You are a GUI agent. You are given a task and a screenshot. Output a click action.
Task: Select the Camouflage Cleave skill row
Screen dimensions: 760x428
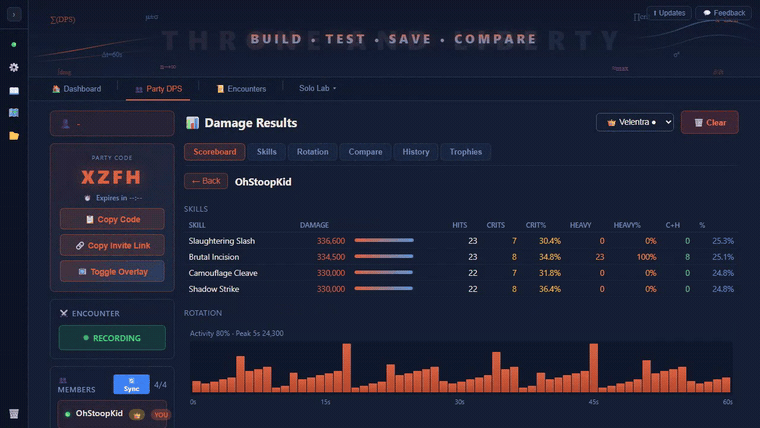point(461,273)
